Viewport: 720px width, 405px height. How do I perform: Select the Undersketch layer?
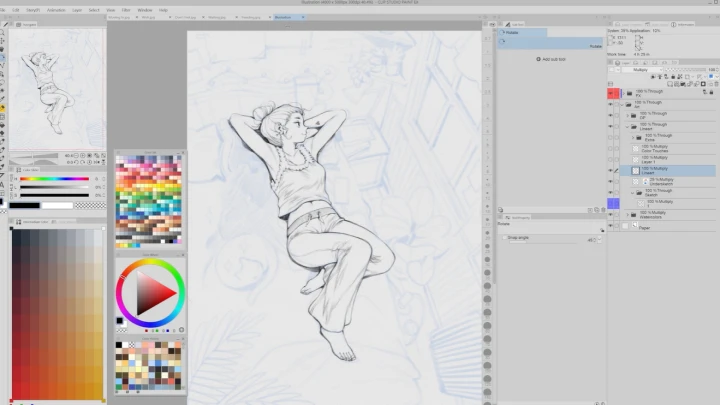pos(668,181)
